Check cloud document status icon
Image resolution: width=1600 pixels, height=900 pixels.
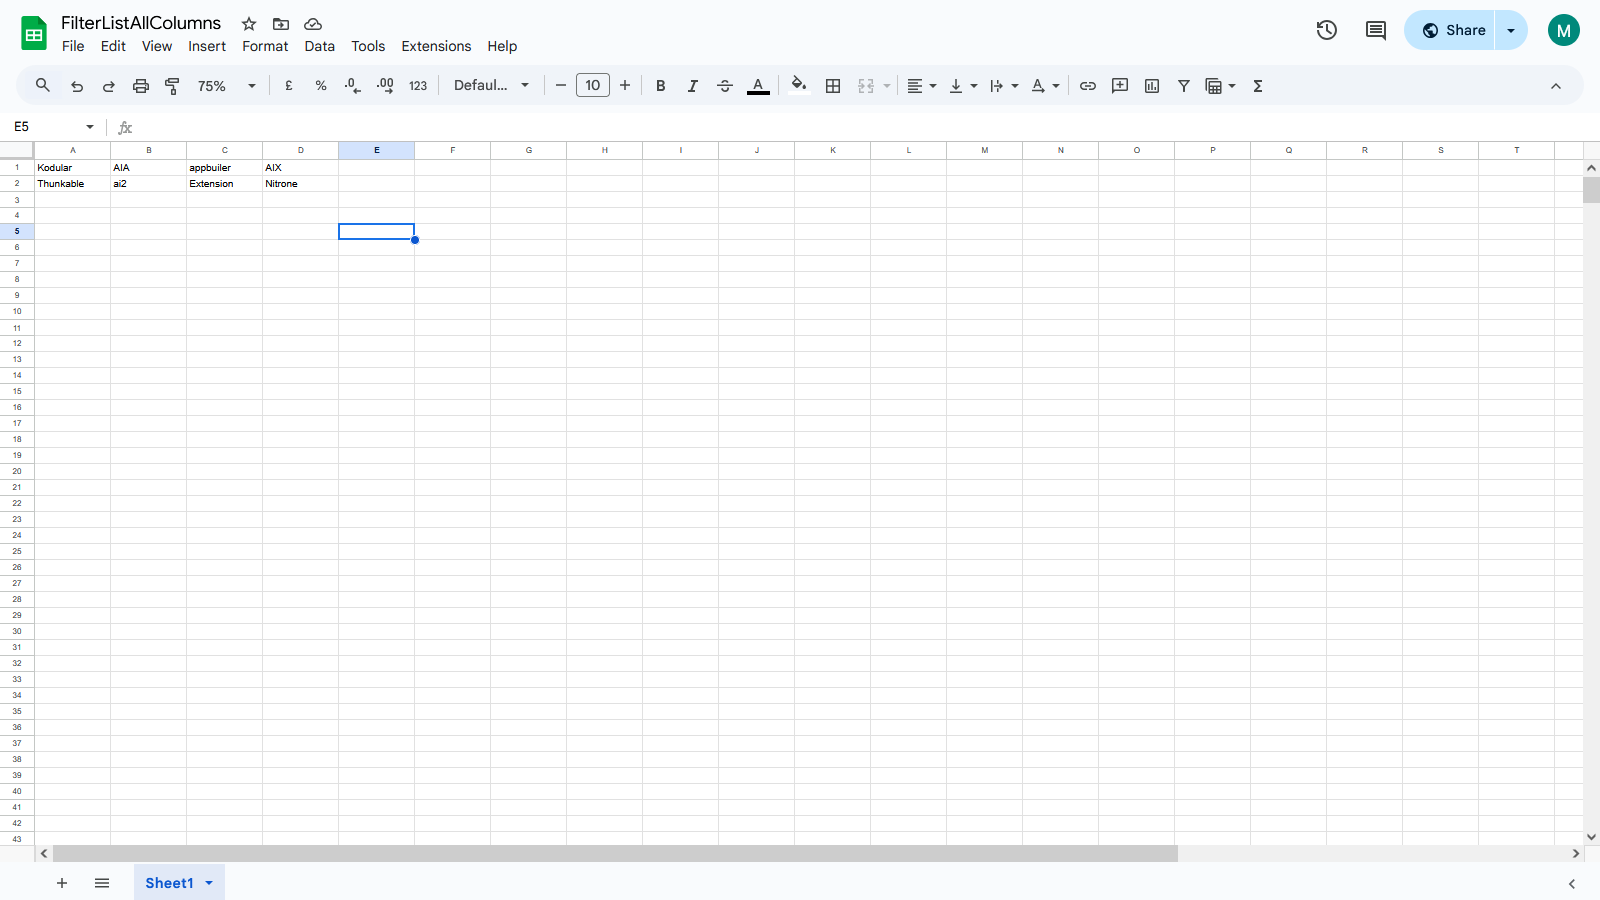313,24
